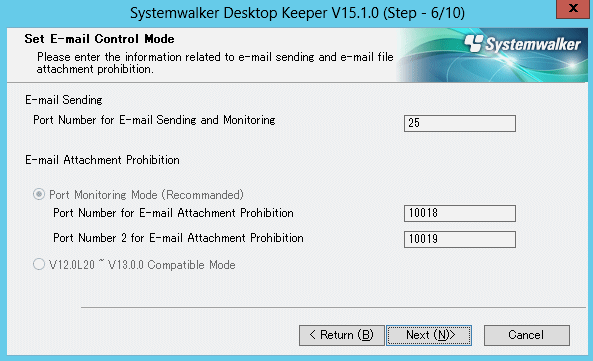Cancel the installation wizard
The image size is (593, 361).
526,335
